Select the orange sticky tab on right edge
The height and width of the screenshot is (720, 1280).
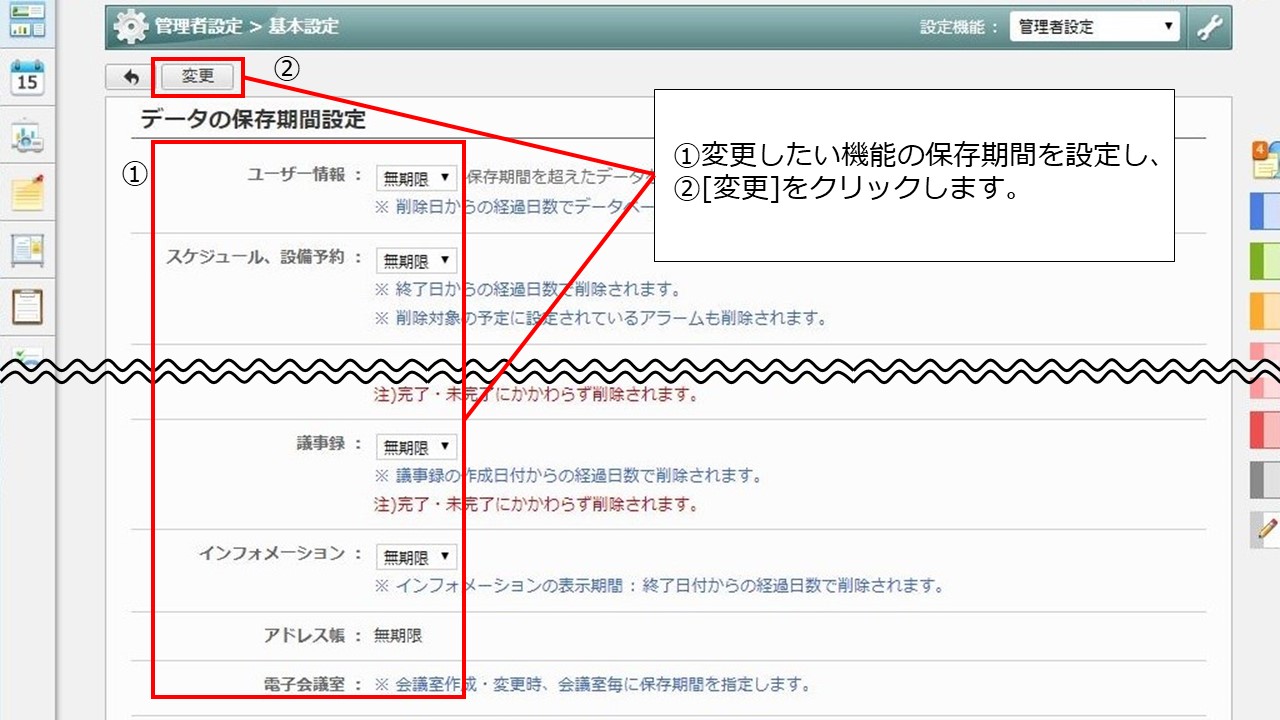coord(1265,312)
